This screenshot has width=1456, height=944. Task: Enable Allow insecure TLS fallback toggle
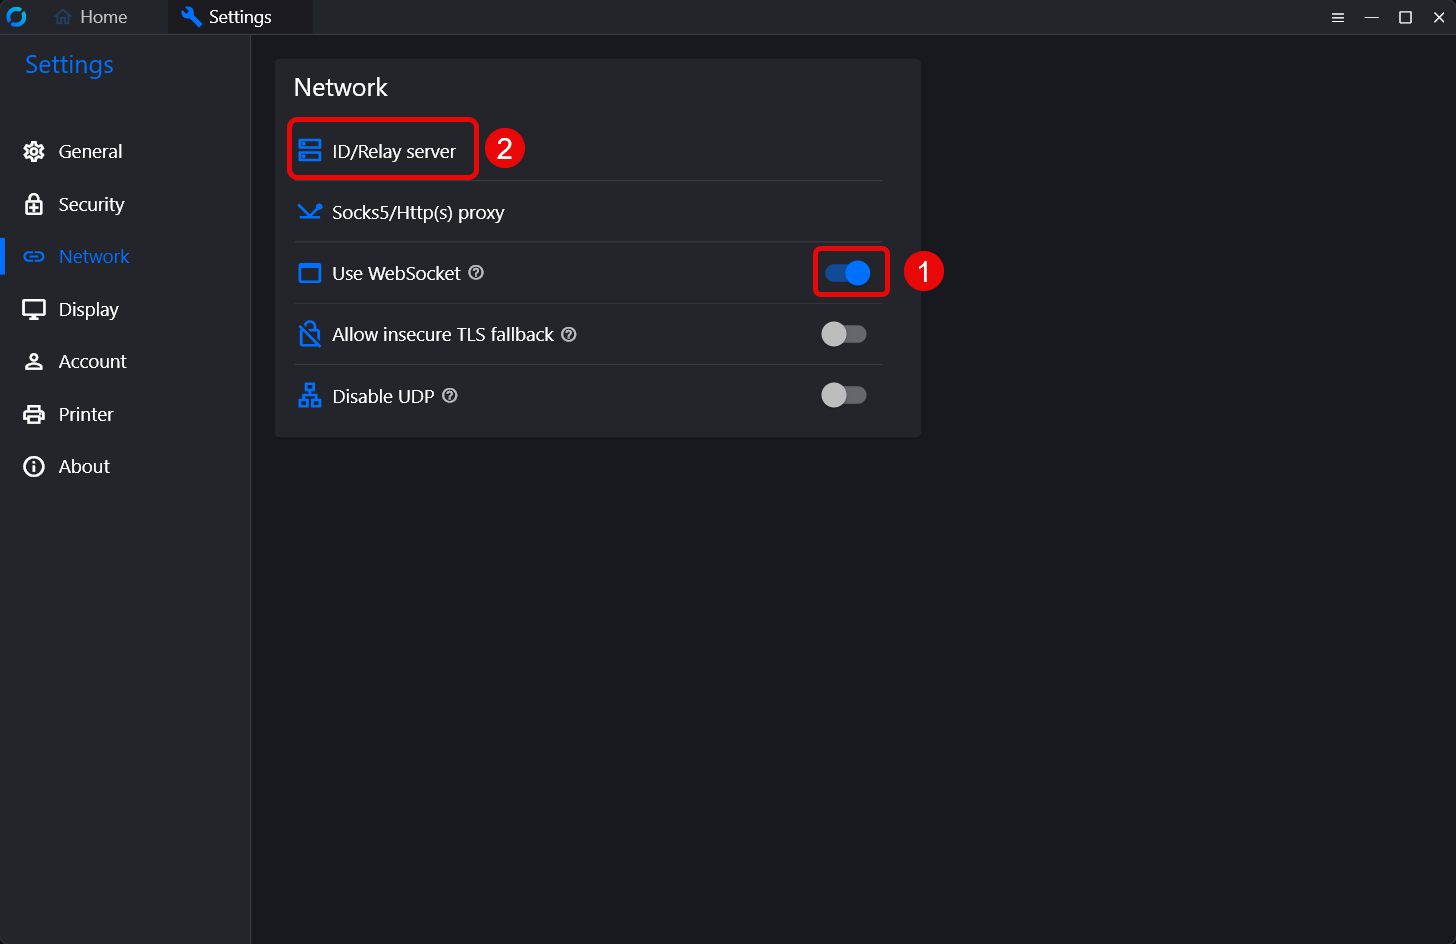click(843, 334)
